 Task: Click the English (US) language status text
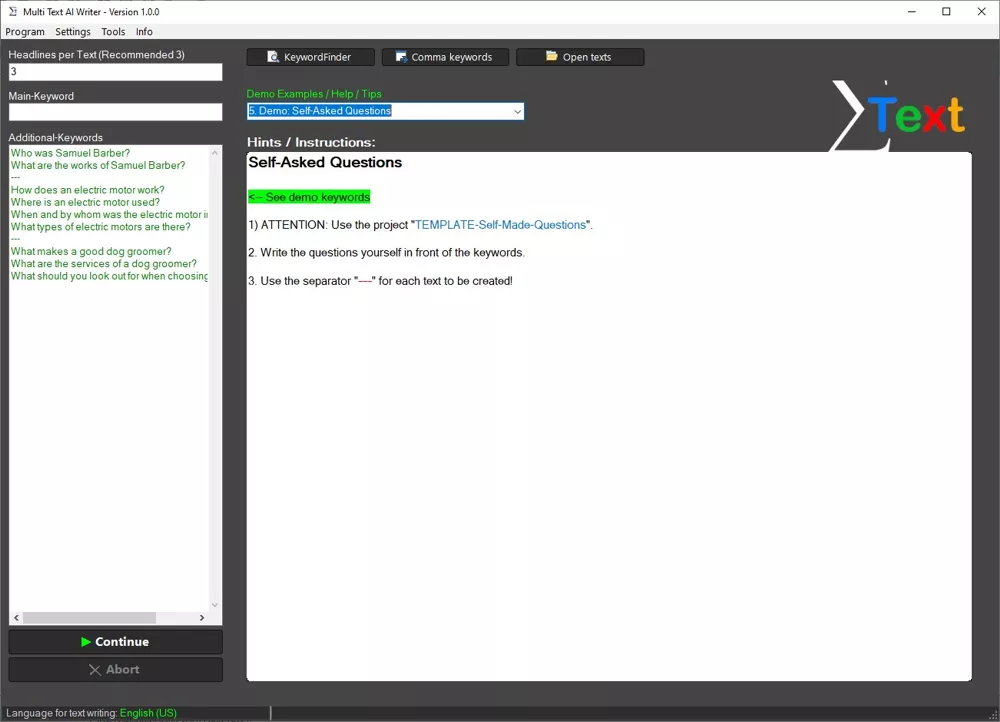(148, 713)
